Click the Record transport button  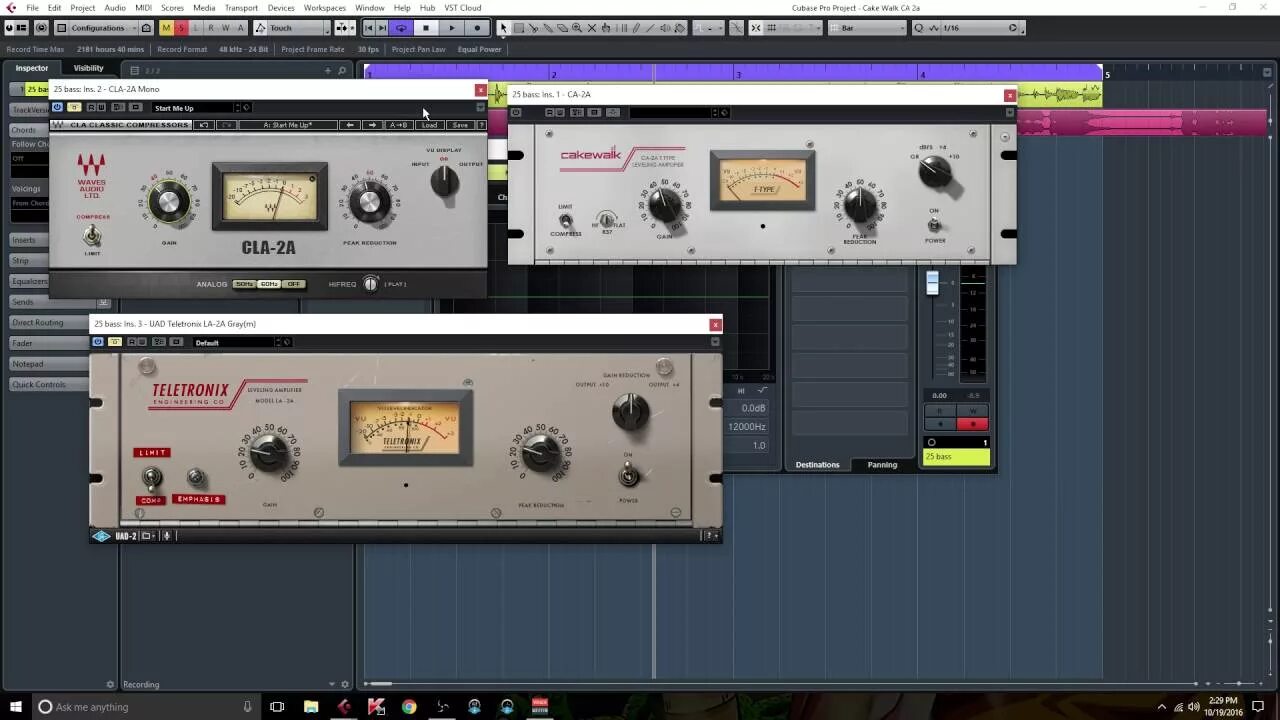pos(477,28)
